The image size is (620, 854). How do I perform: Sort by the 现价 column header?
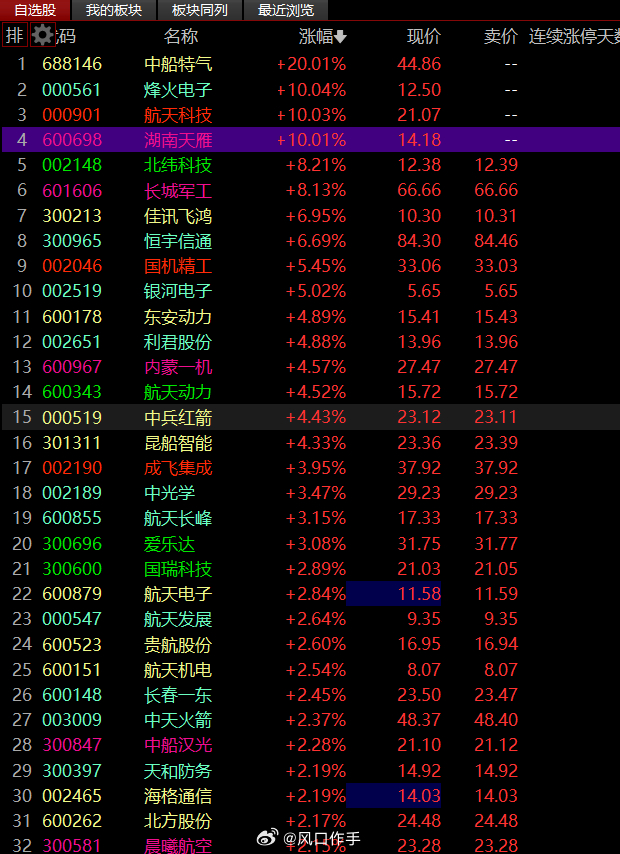pyautogui.click(x=423, y=37)
